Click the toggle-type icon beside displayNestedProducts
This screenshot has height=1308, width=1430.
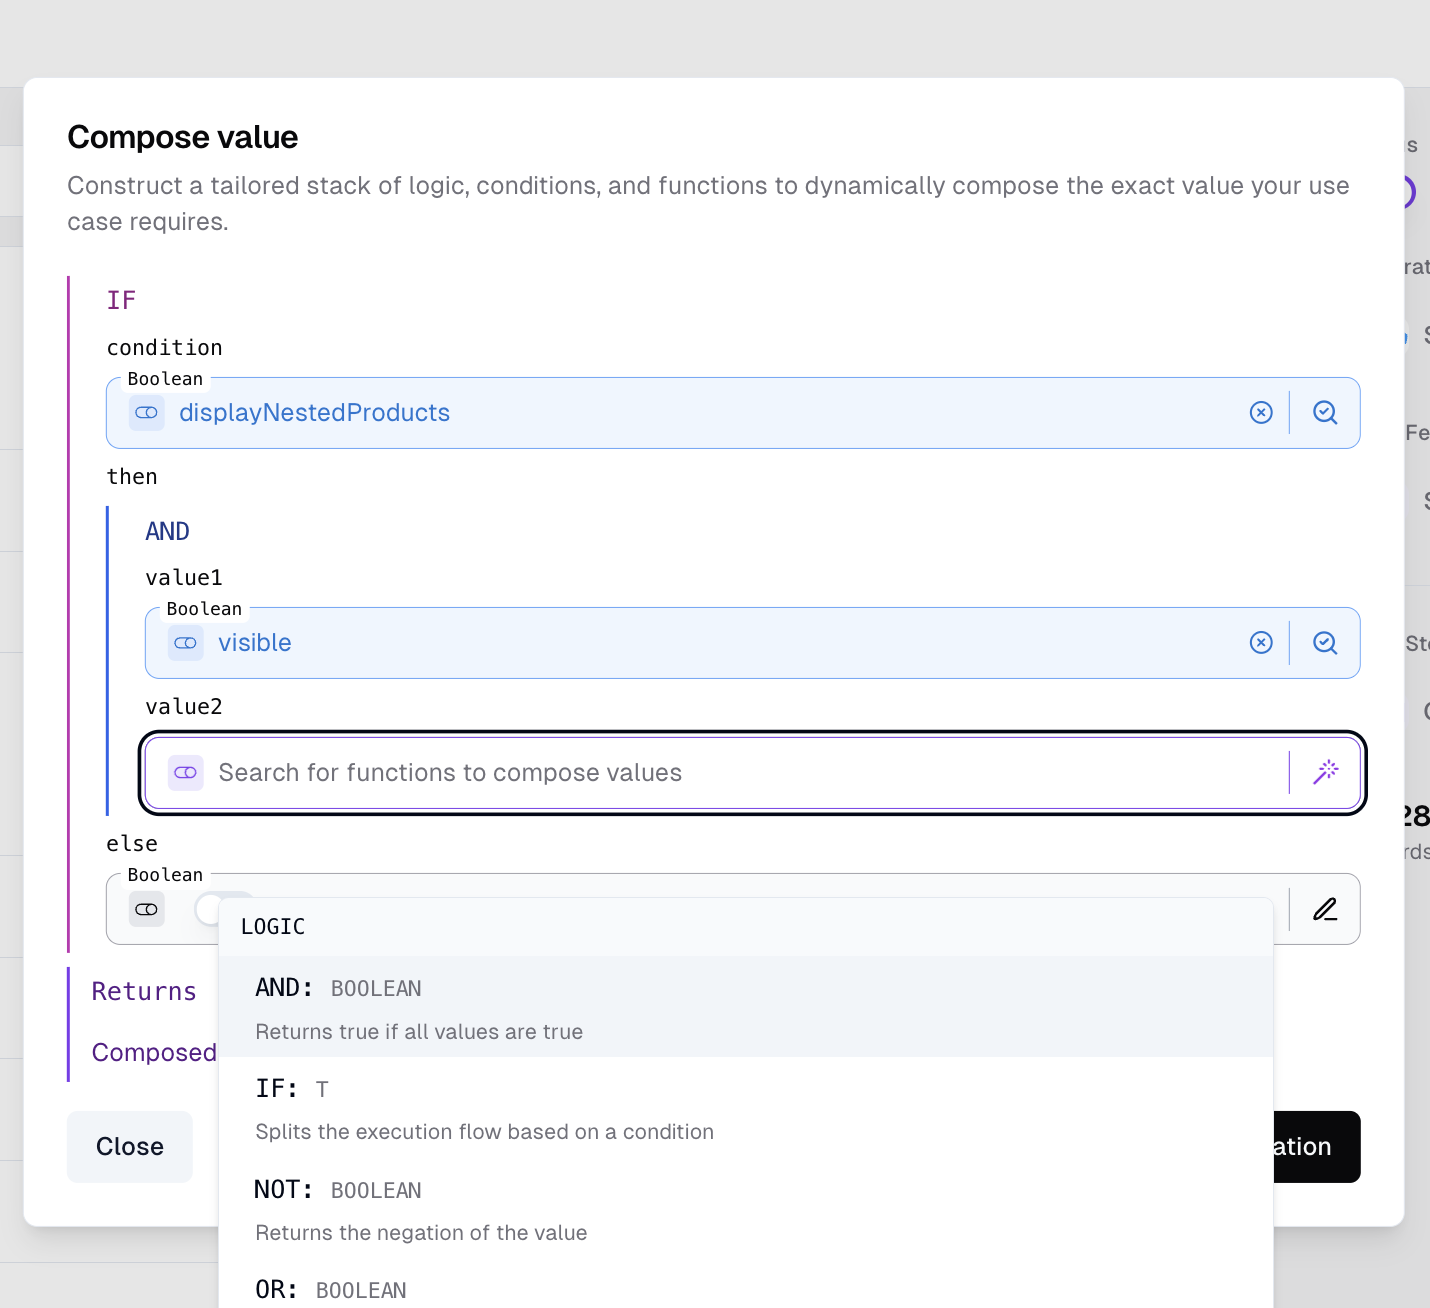coord(147,412)
